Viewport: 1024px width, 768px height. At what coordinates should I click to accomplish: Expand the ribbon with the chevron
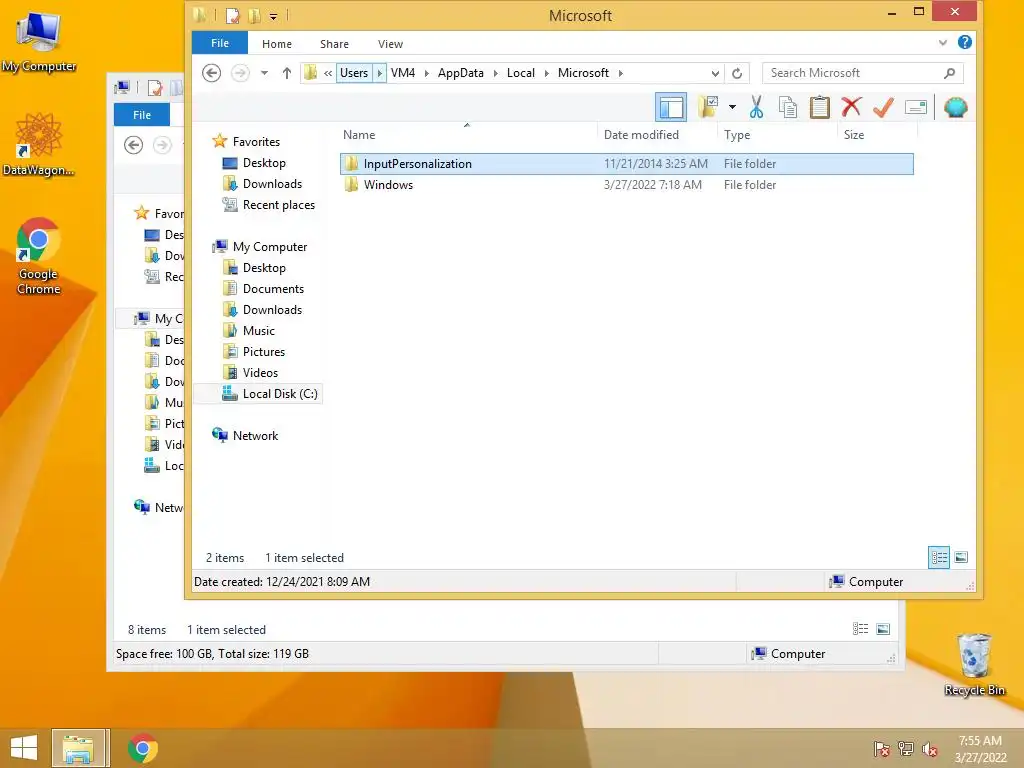click(x=942, y=42)
